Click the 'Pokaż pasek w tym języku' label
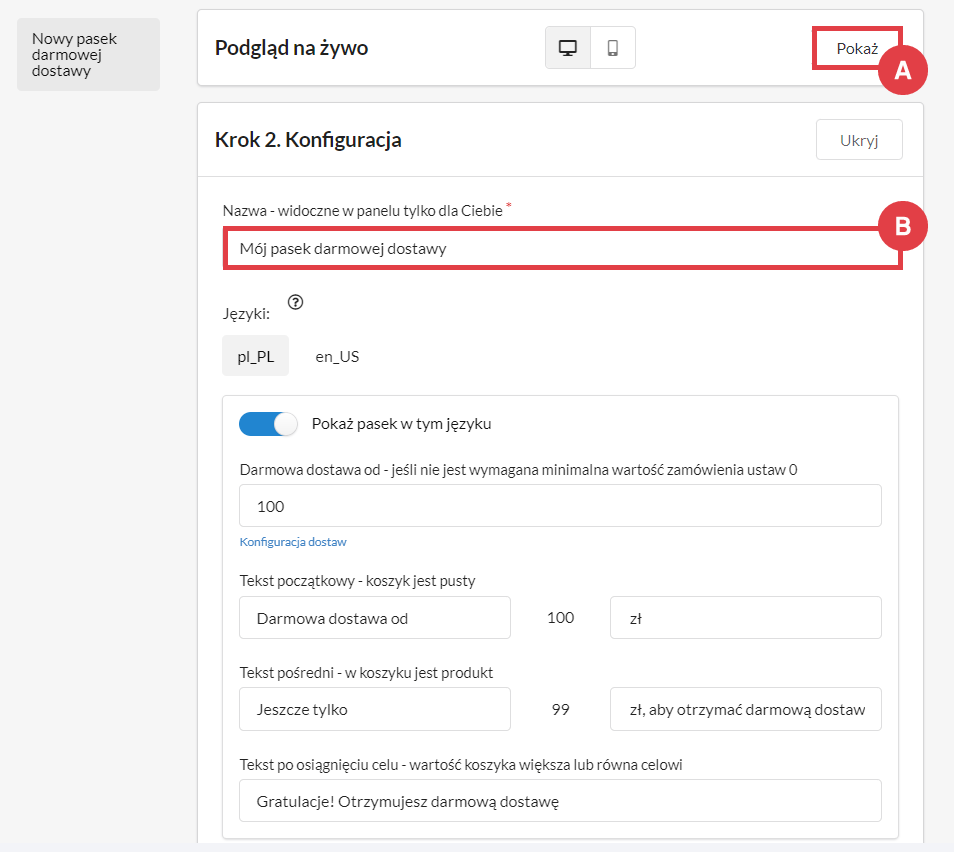The image size is (954, 852). (x=401, y=424)
